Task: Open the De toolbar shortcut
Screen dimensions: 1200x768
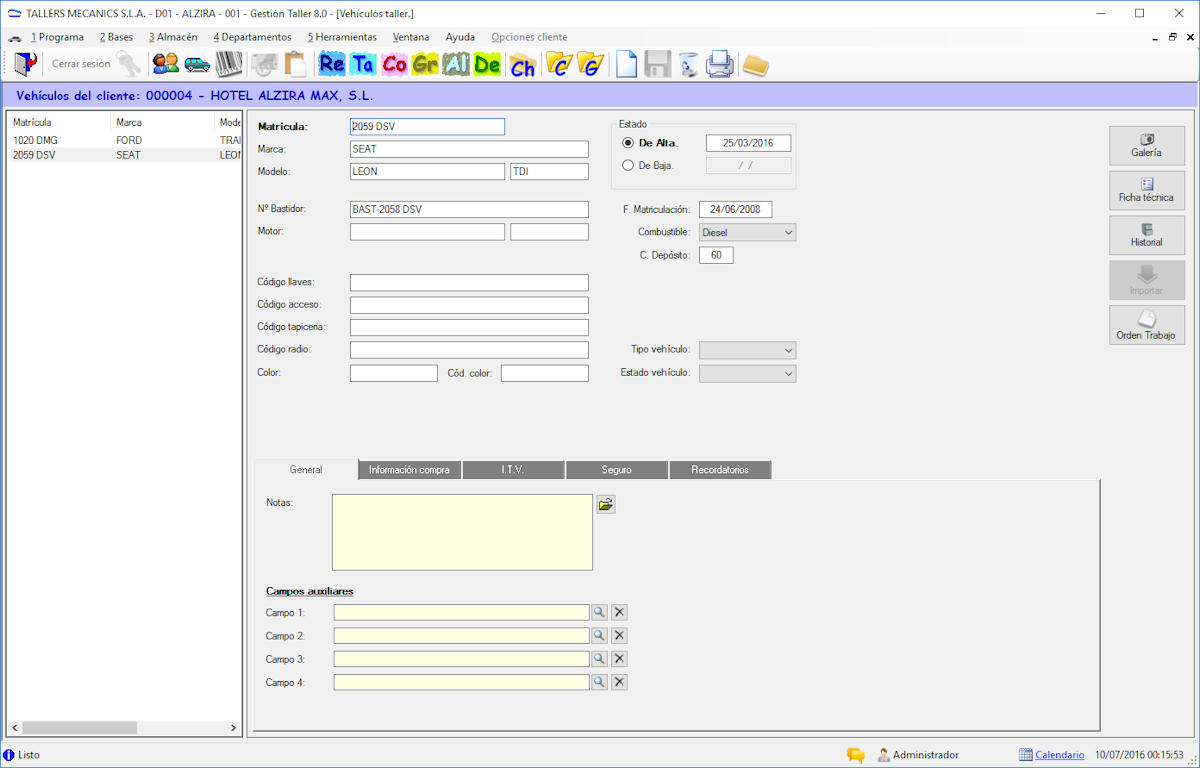Action: pos(487,65)
